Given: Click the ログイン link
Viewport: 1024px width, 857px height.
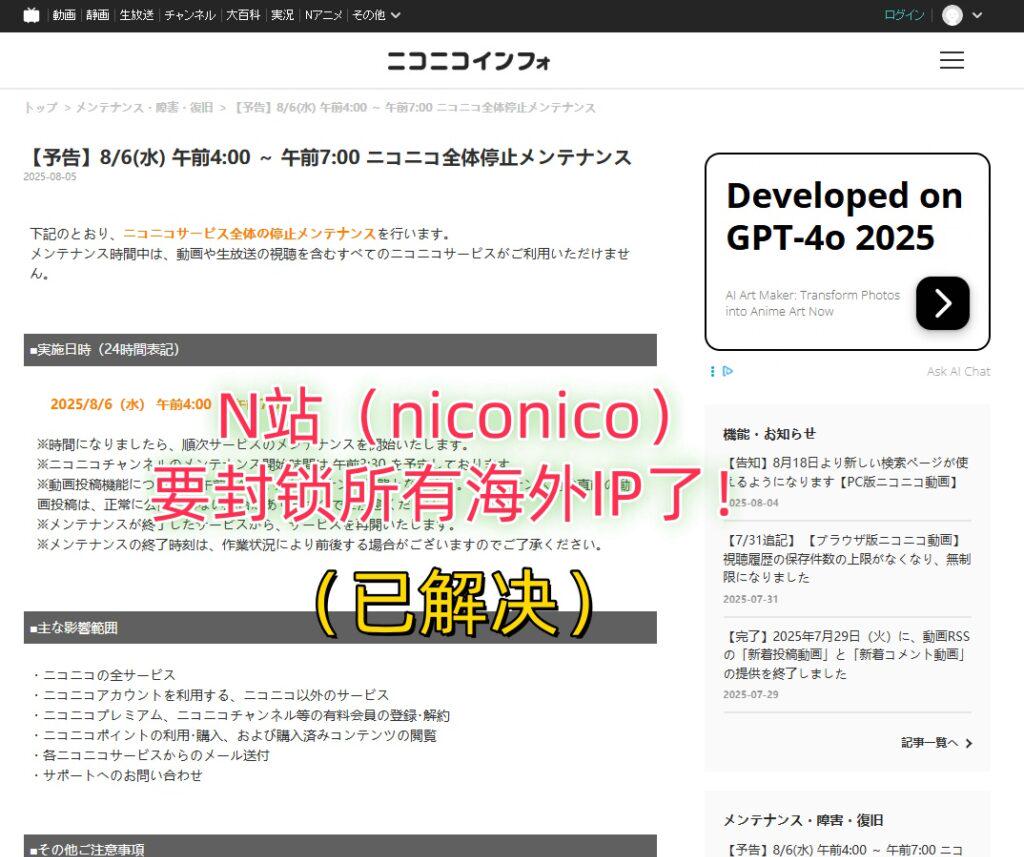Looking at the screenshot, I should (904, 15).
